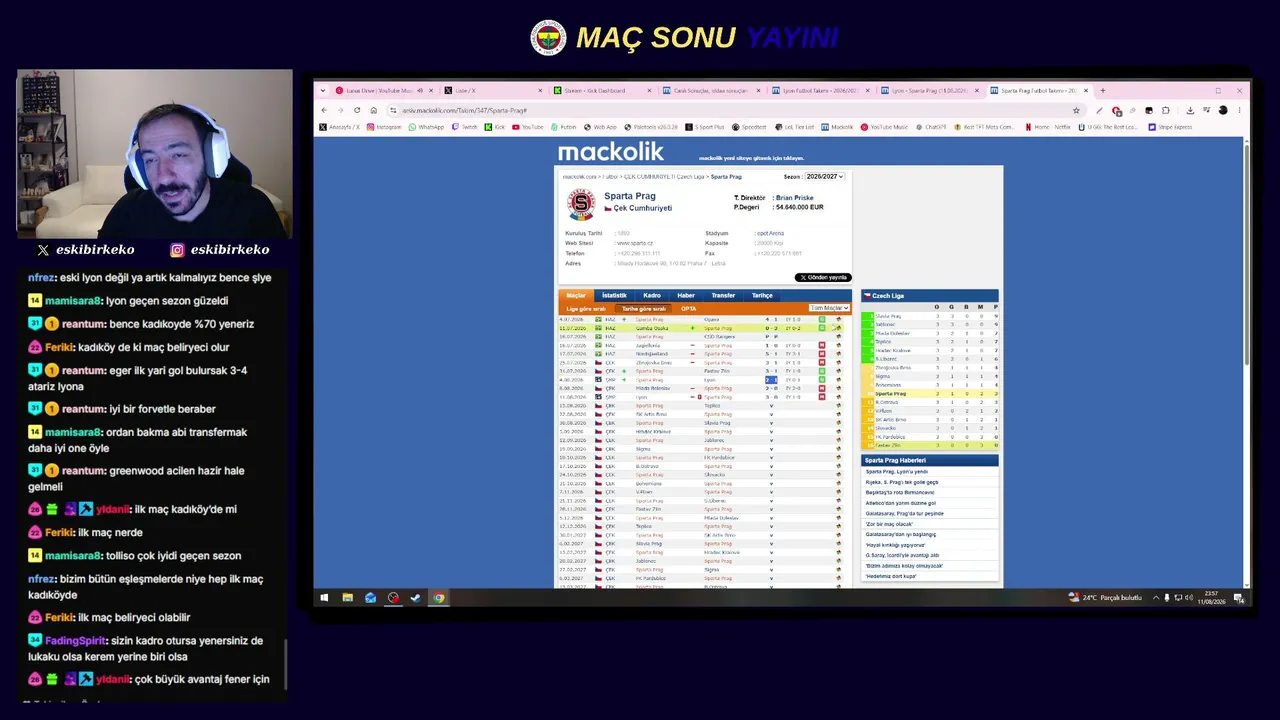Open File Explorer from the taskbar

click(347, 598)
